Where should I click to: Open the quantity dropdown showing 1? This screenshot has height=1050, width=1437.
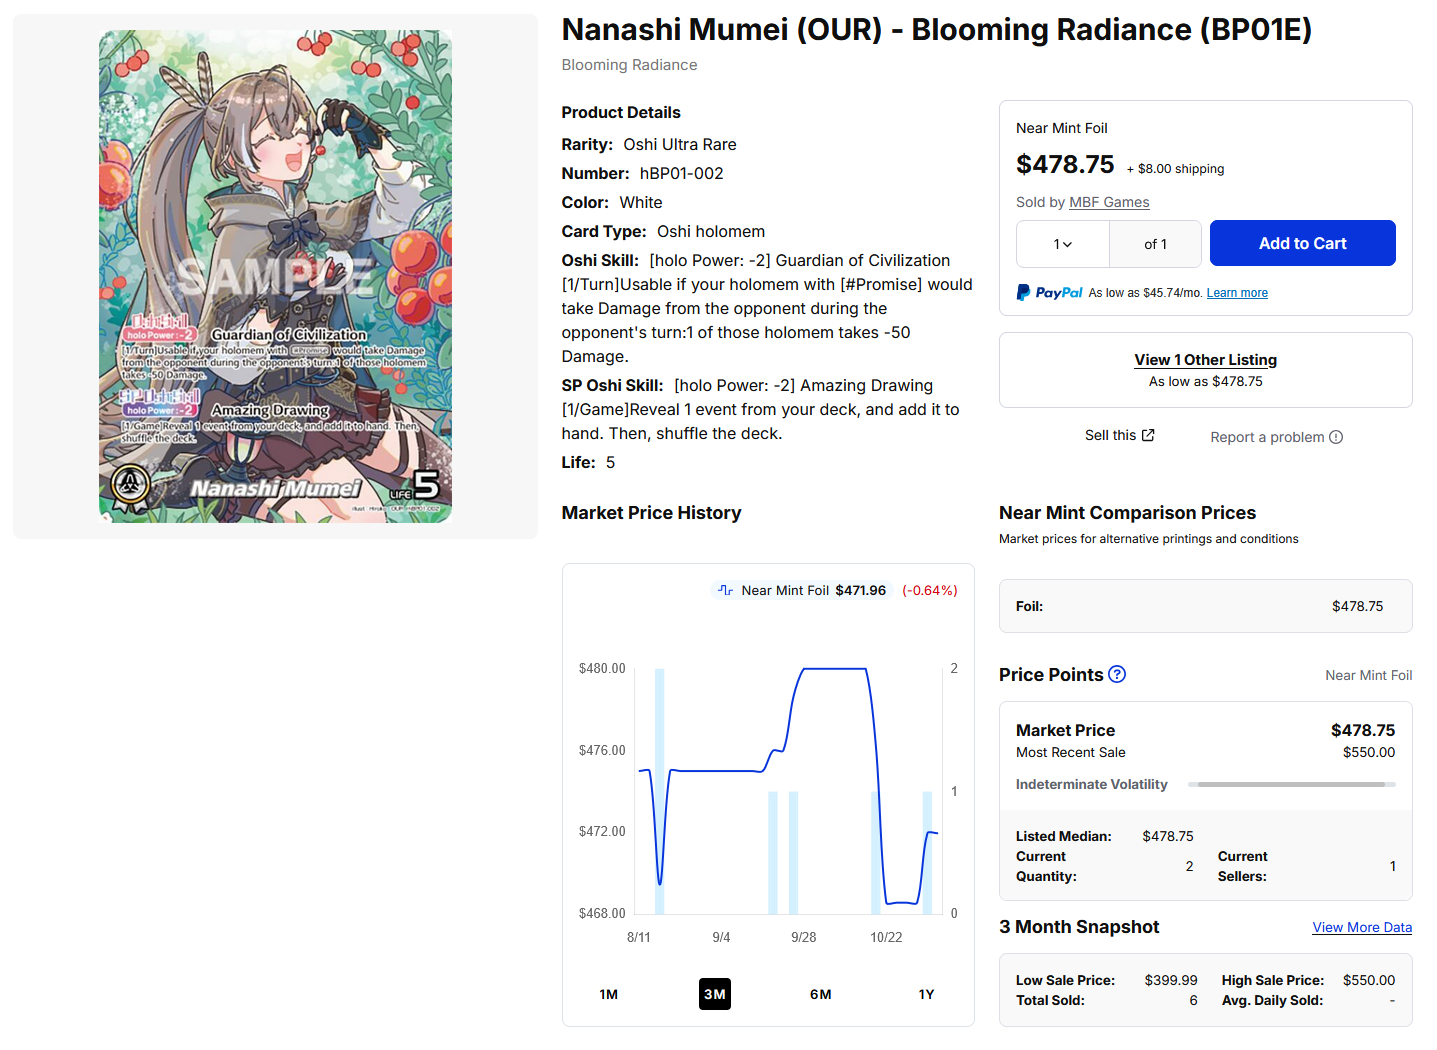(1063, 244)
